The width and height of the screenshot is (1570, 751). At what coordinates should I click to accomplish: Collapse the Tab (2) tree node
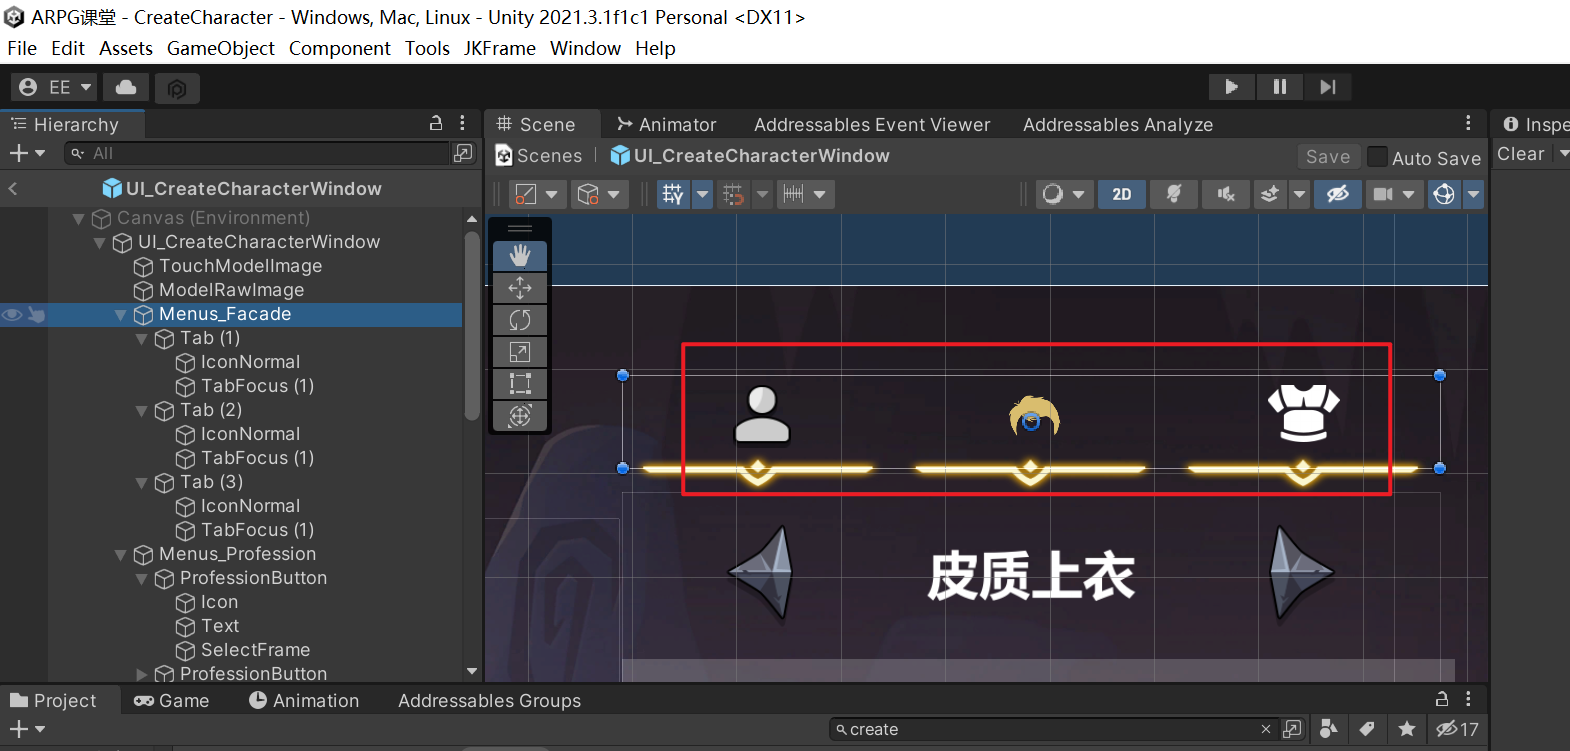tap(141, 411)
